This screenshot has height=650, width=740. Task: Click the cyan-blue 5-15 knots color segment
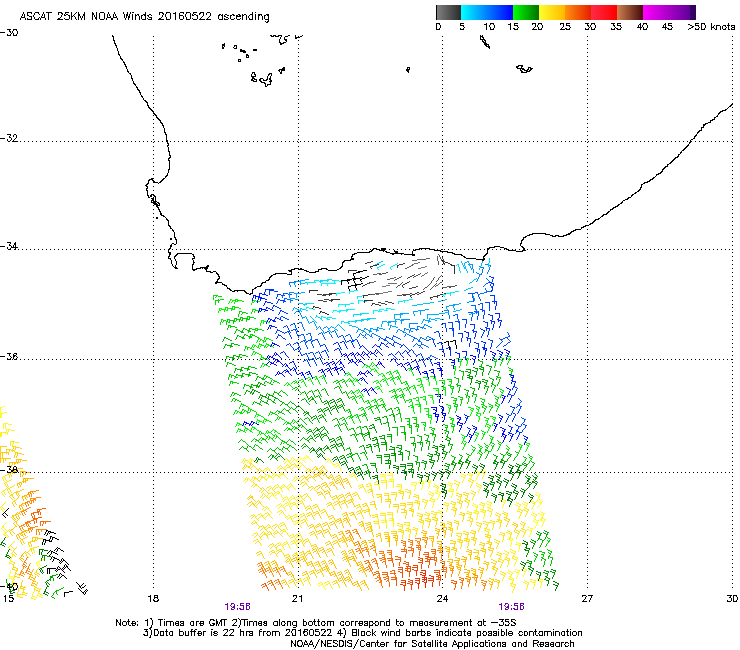tap(487, 12)
